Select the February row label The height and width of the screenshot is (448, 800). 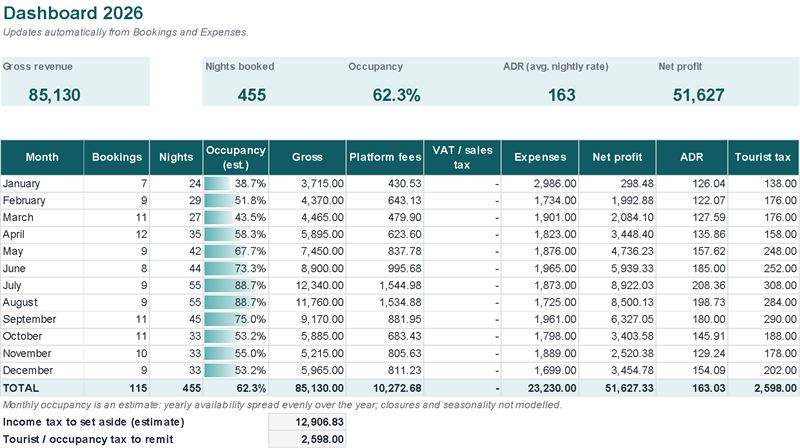(x=24, y=201)
